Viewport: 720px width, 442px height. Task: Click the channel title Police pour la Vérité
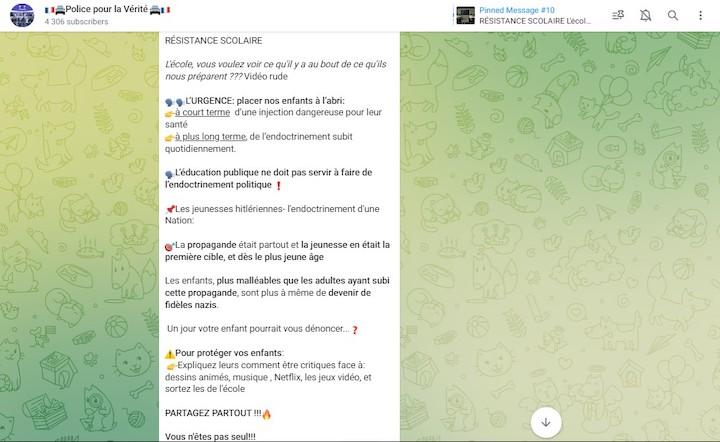[x=107, y=9]
